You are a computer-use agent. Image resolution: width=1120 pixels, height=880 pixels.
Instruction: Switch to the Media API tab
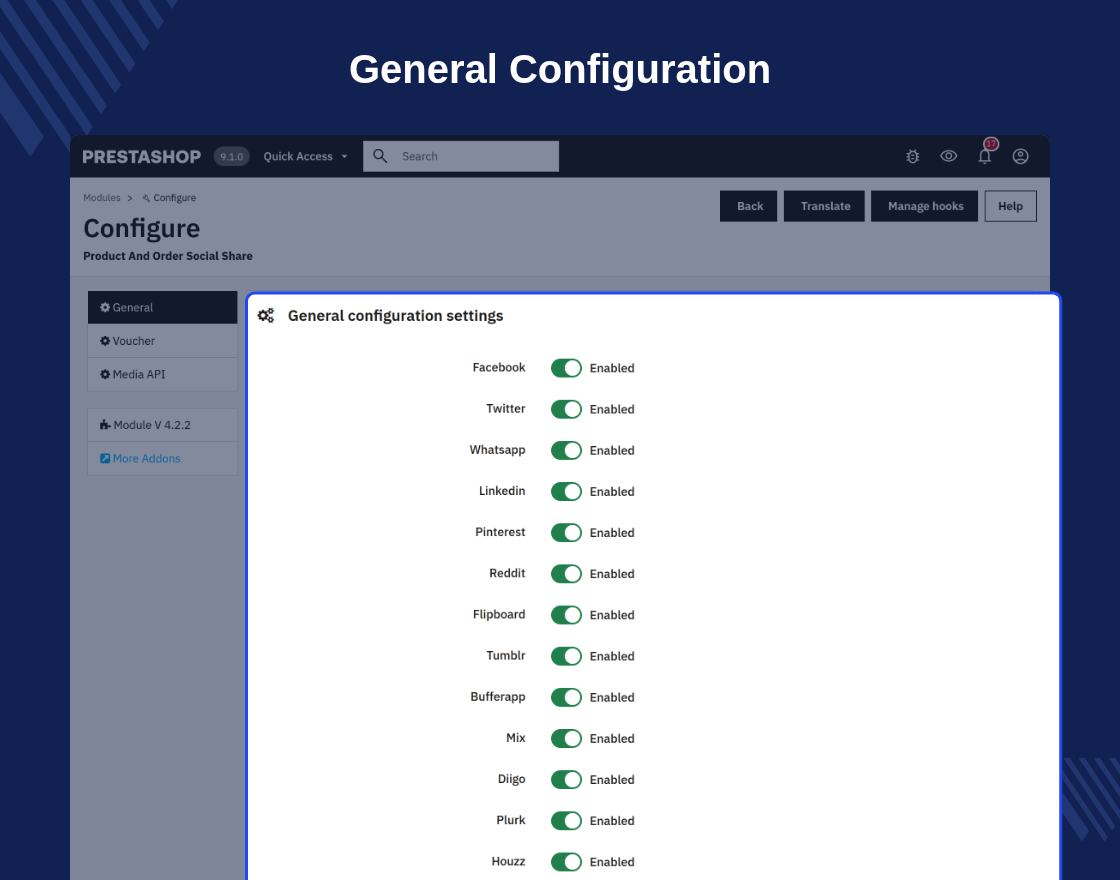pyautogui.click(x=163, y=374)
